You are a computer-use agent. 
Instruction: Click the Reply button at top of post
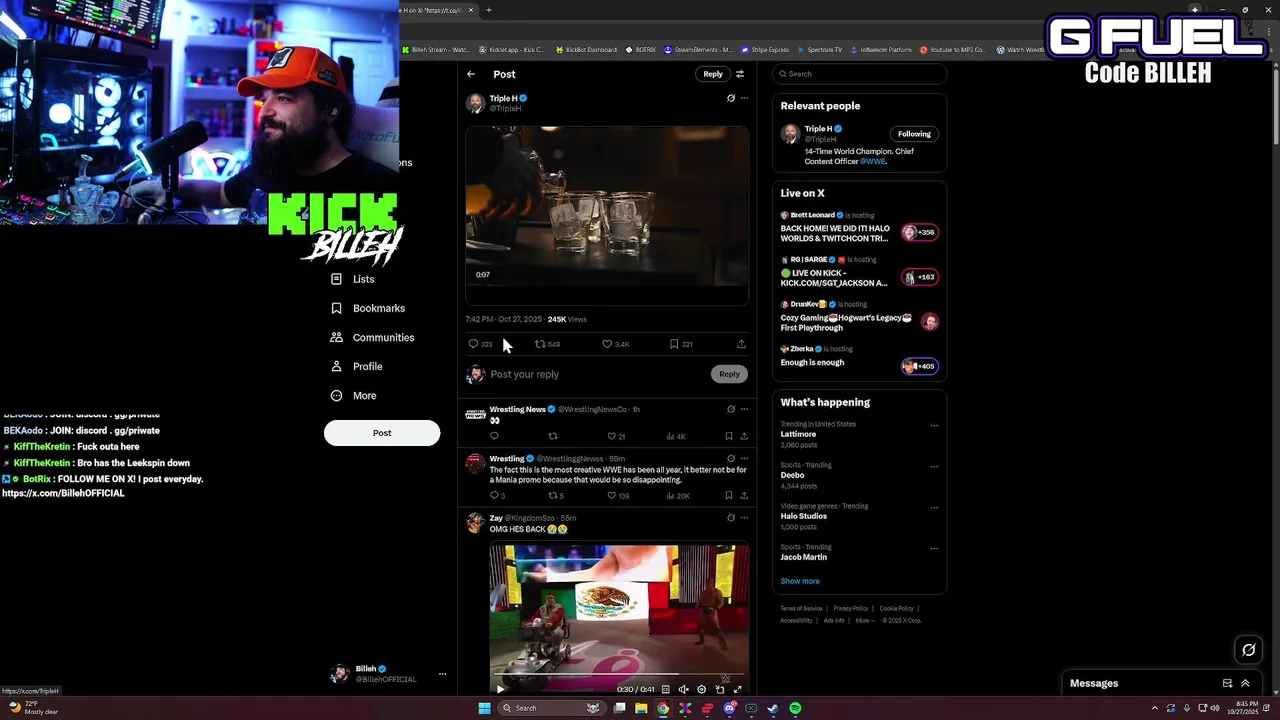click(713, 74)
